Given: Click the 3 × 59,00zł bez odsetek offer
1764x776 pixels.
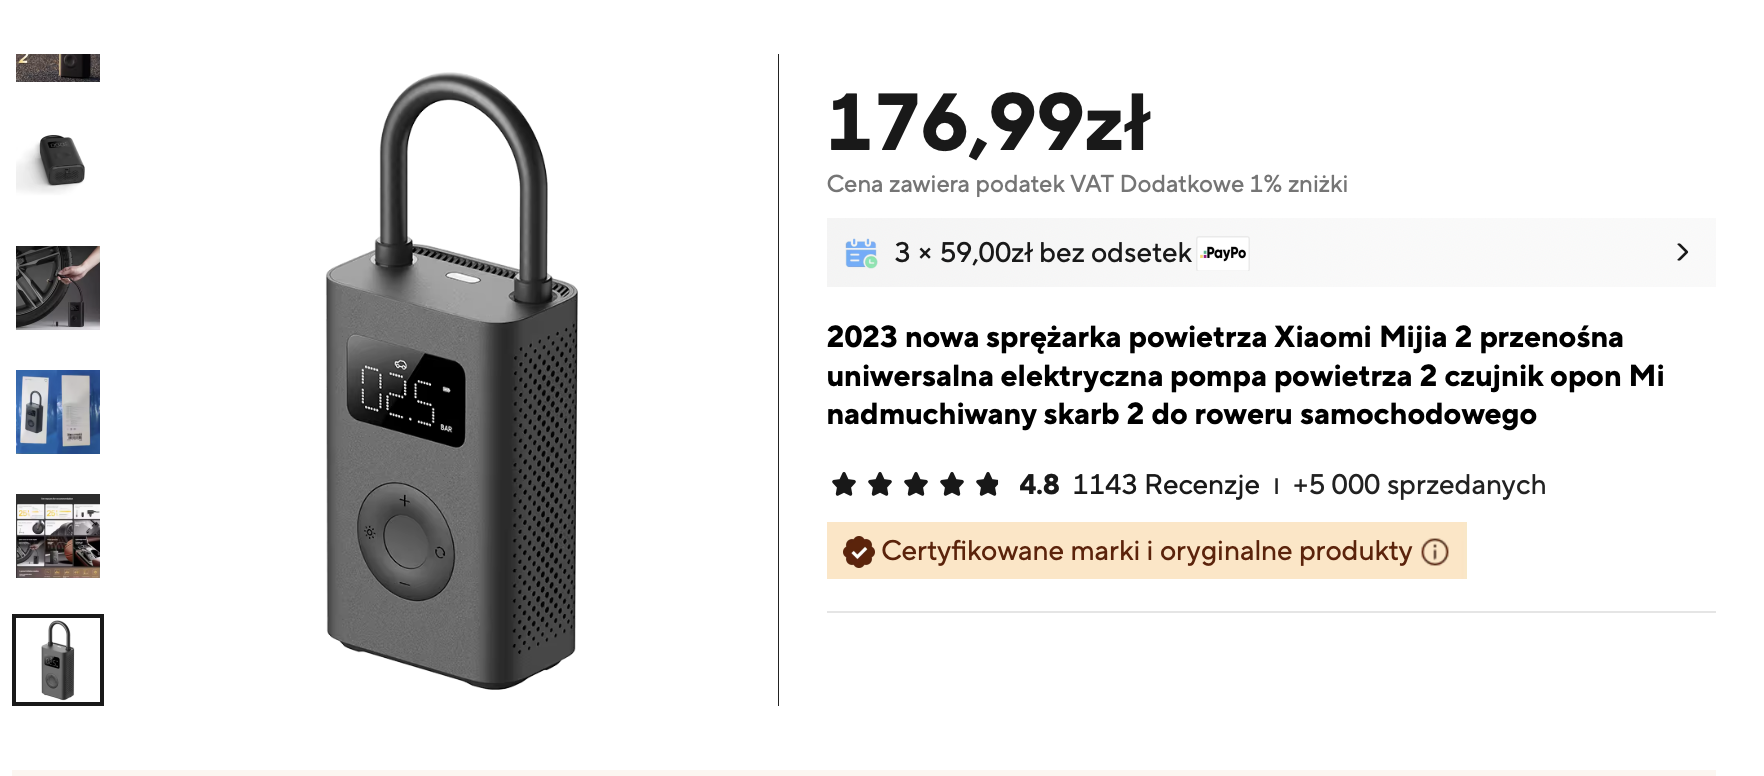Looking at the screenshot, I should pos(1042,253).
